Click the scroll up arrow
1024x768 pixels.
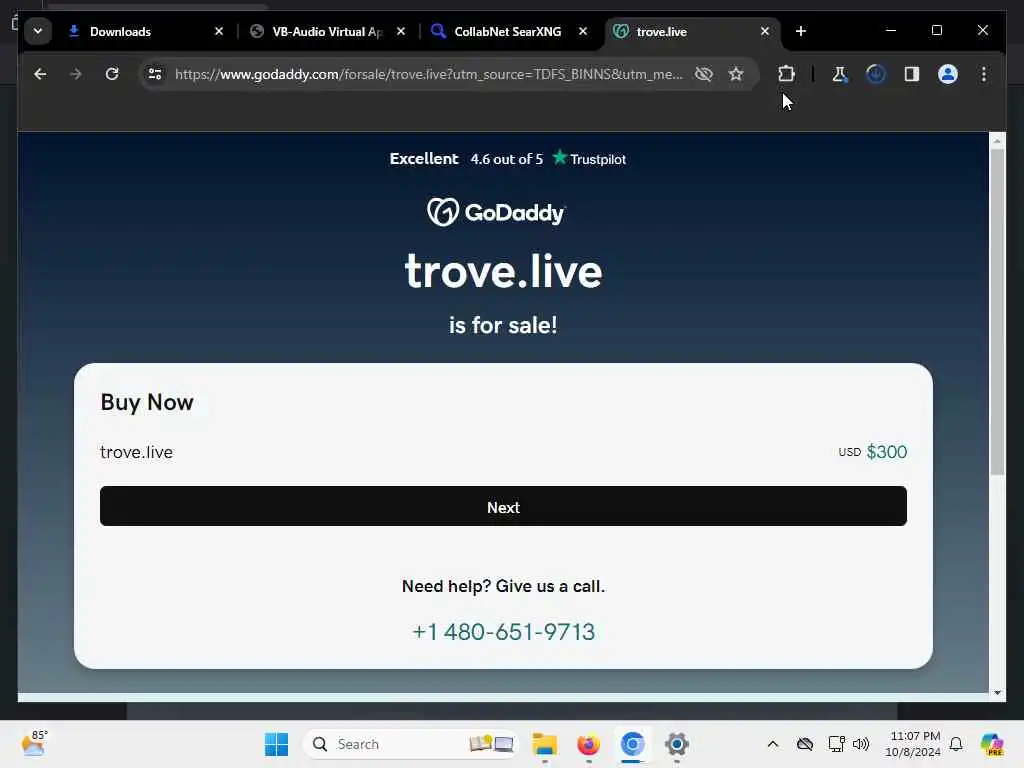point(997,140)
